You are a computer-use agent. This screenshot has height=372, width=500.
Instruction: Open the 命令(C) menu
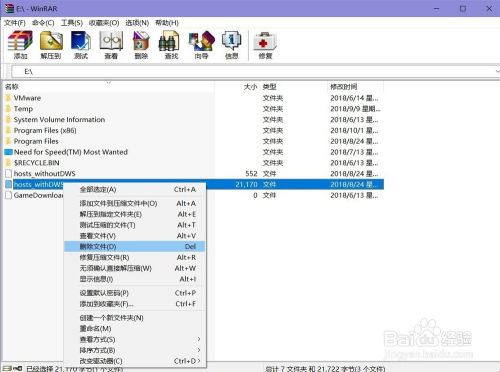click(x=43, y=23)
